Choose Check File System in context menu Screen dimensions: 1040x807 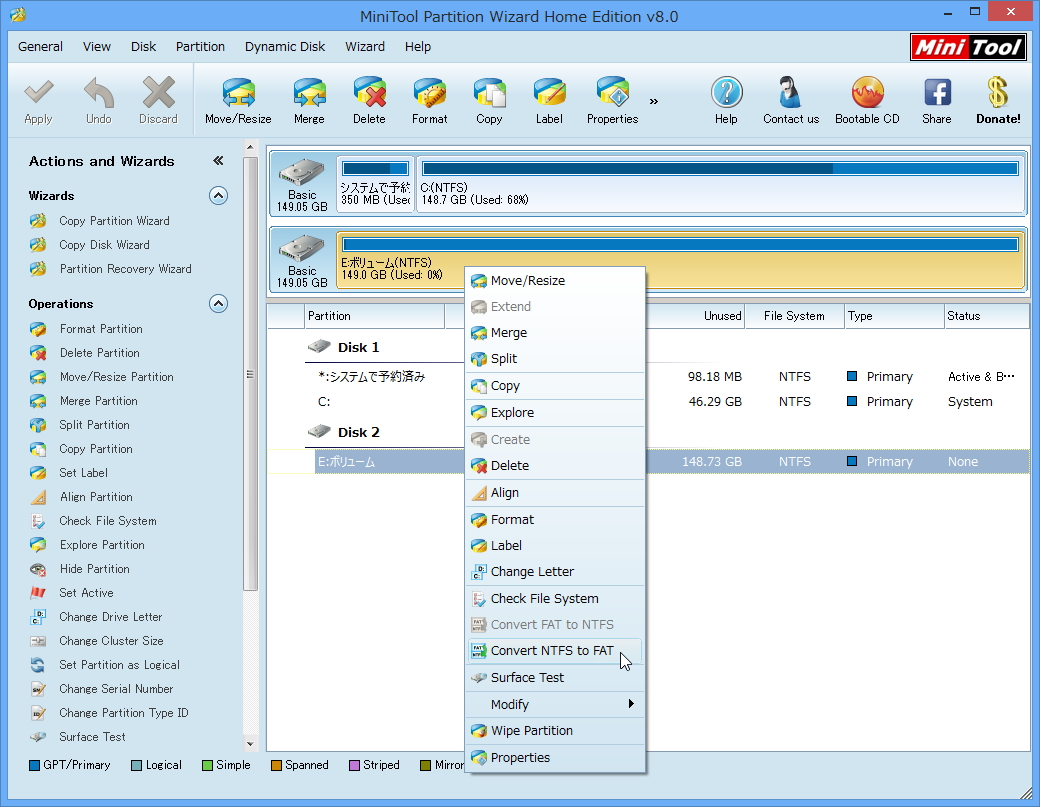pyautogui.click(x=555, y=599)
